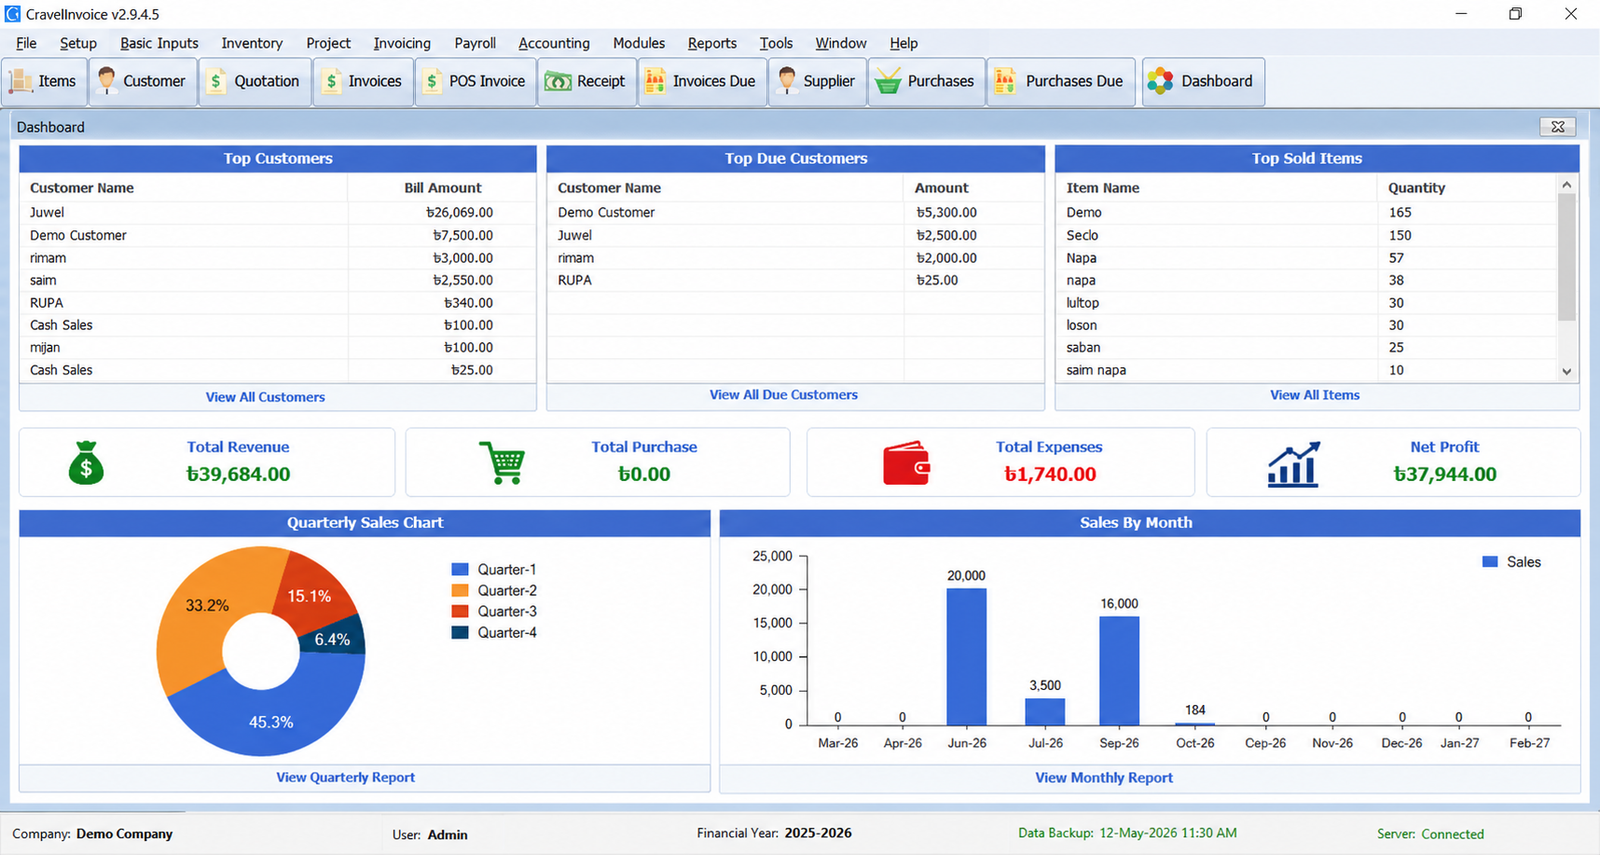Open the Project menu
Screen dimensions: 1600x855
[328, 43]
